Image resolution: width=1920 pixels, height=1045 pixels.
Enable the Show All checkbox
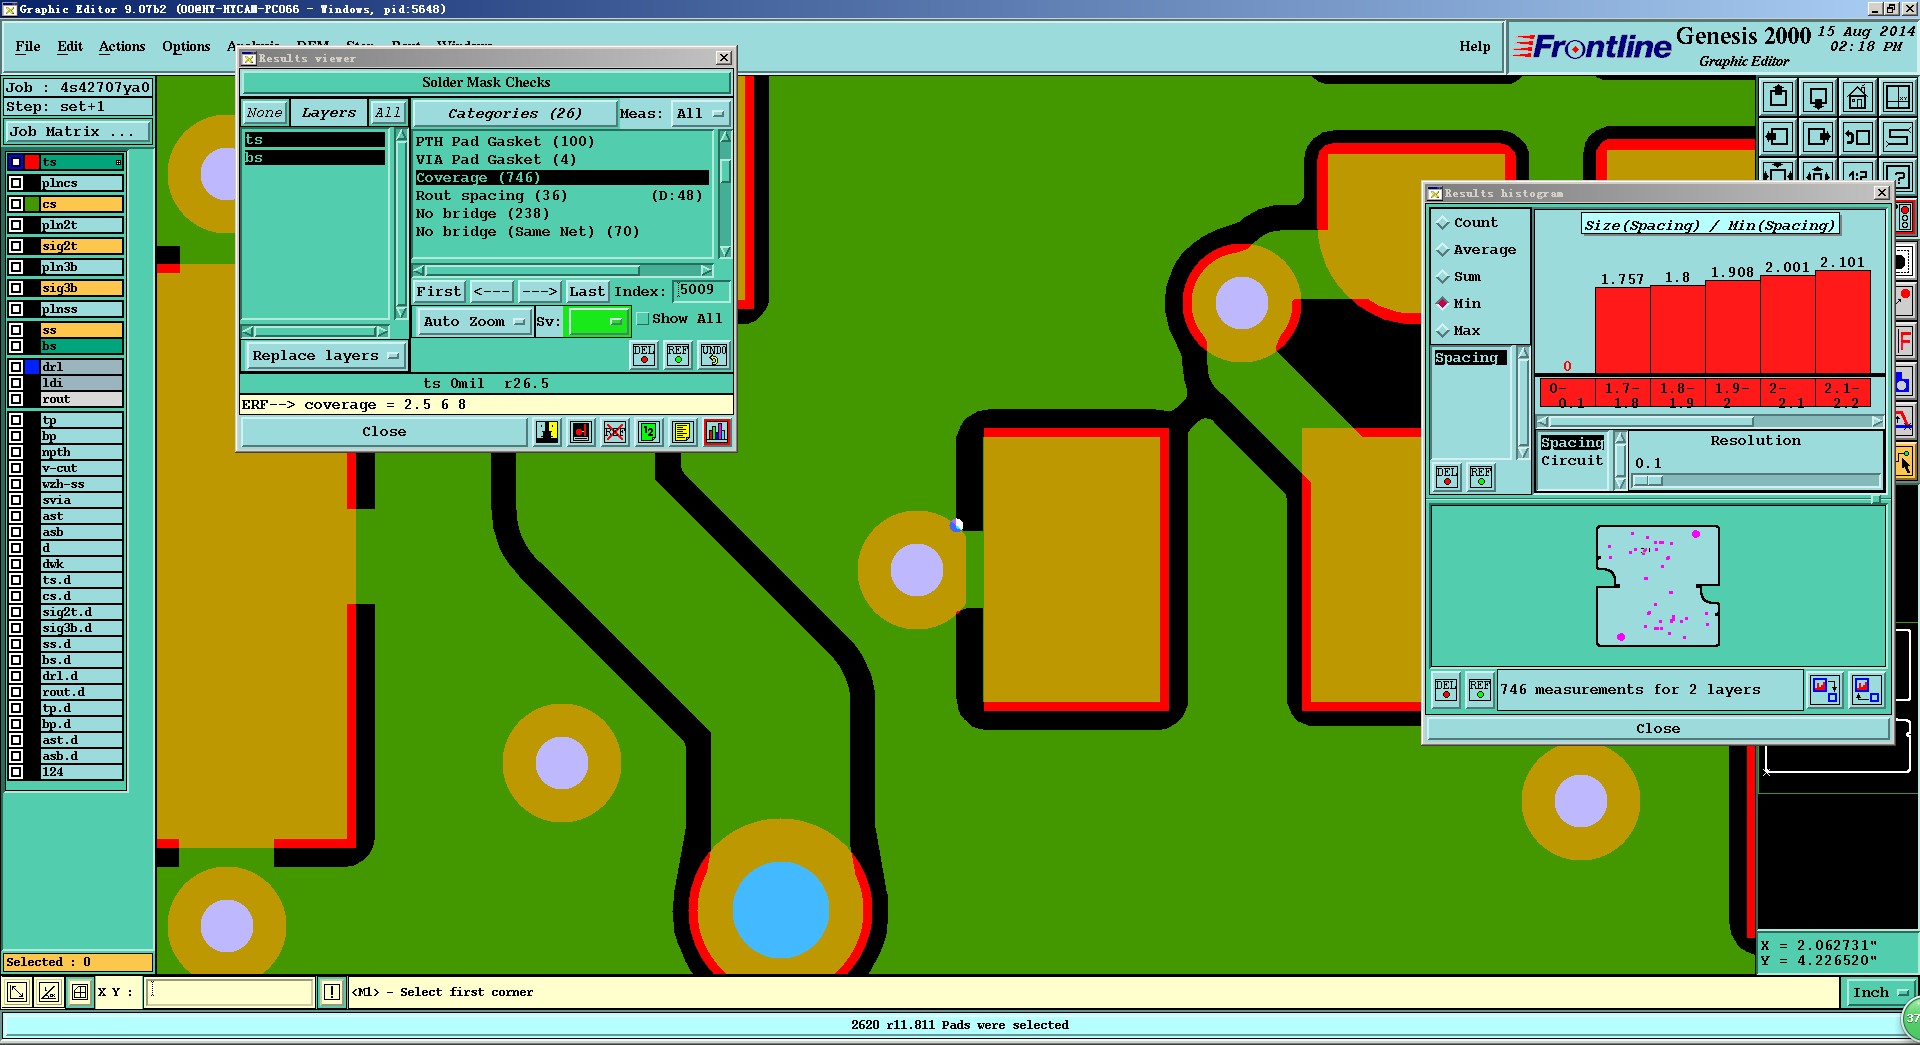(643, 319)
